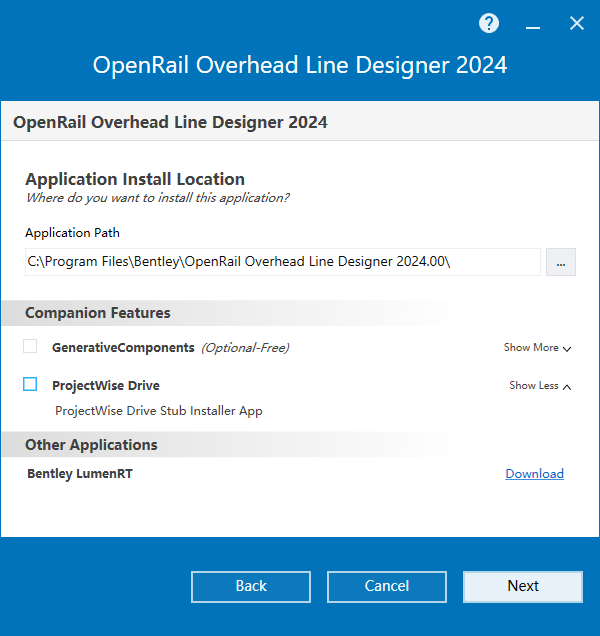600x636 pixels.
Task: Open the help question mark icon
Action: coord(489,23)
